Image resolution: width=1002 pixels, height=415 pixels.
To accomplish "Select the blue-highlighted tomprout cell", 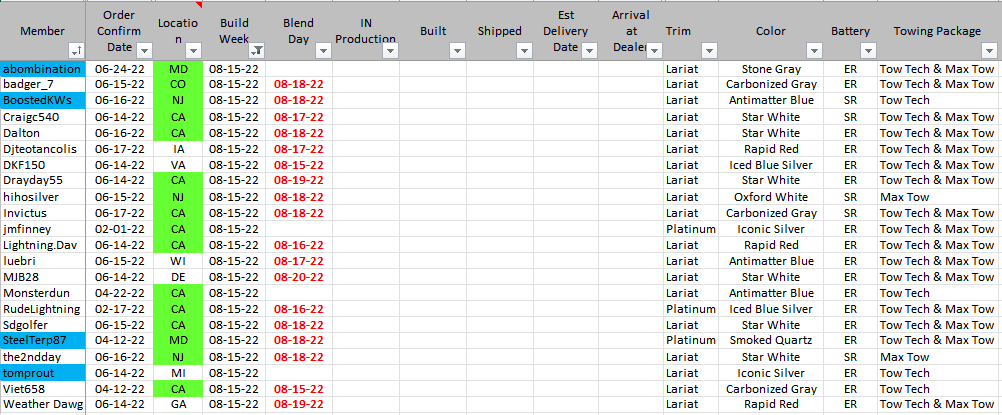I will (42, 373).
